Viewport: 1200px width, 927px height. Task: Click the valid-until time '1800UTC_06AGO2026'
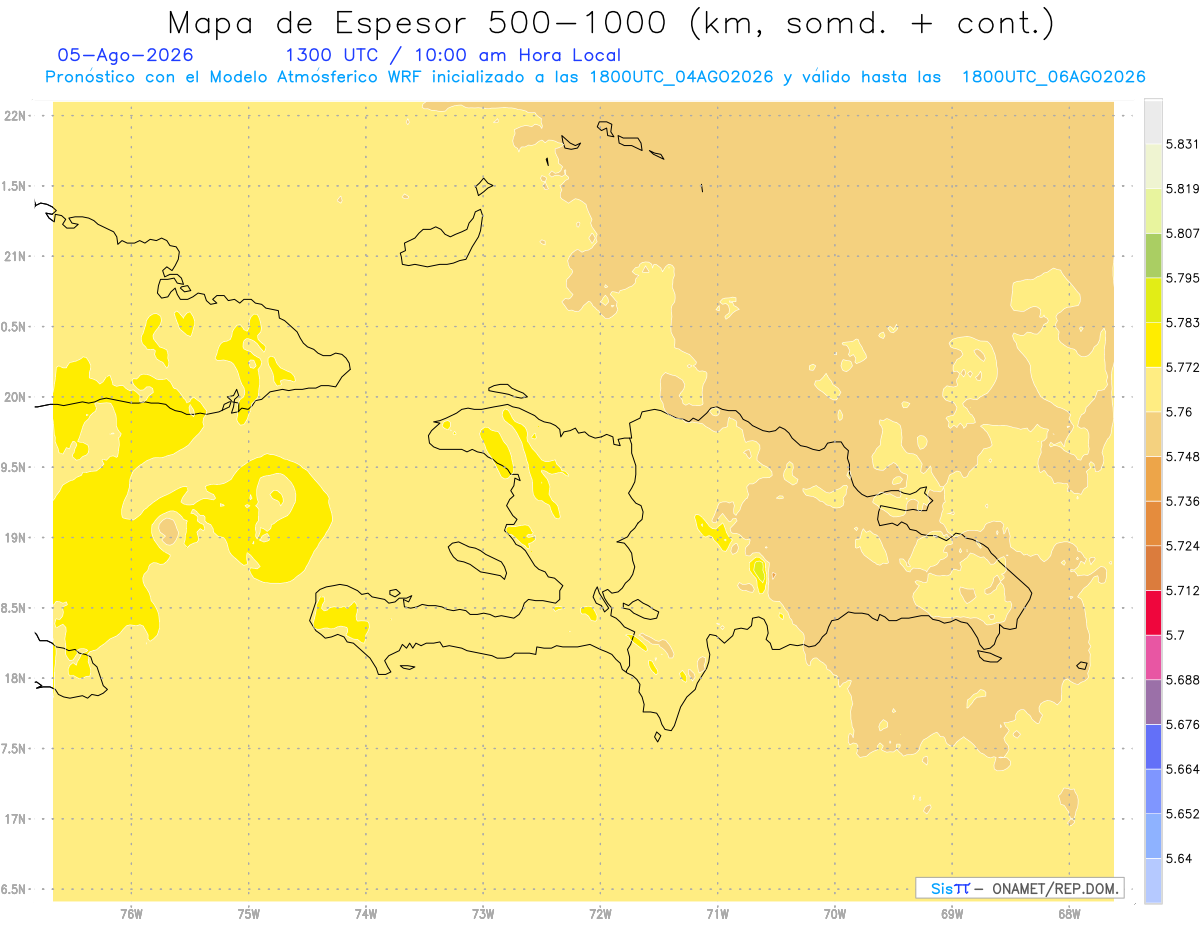(1053, 77)
